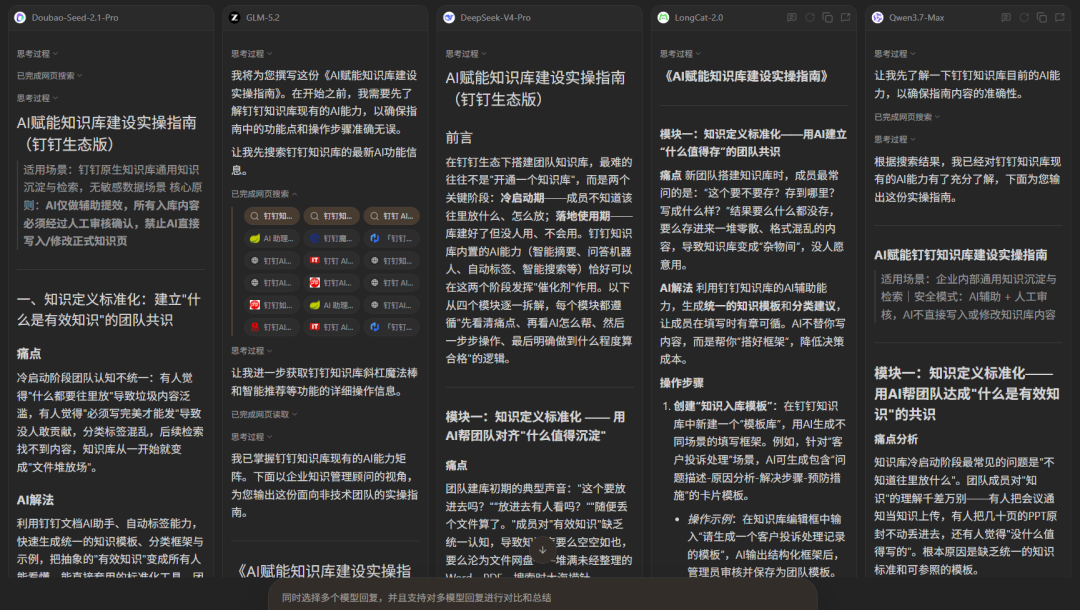Copy the Qwen3.7-Max response

click(x=1042, y=18)
